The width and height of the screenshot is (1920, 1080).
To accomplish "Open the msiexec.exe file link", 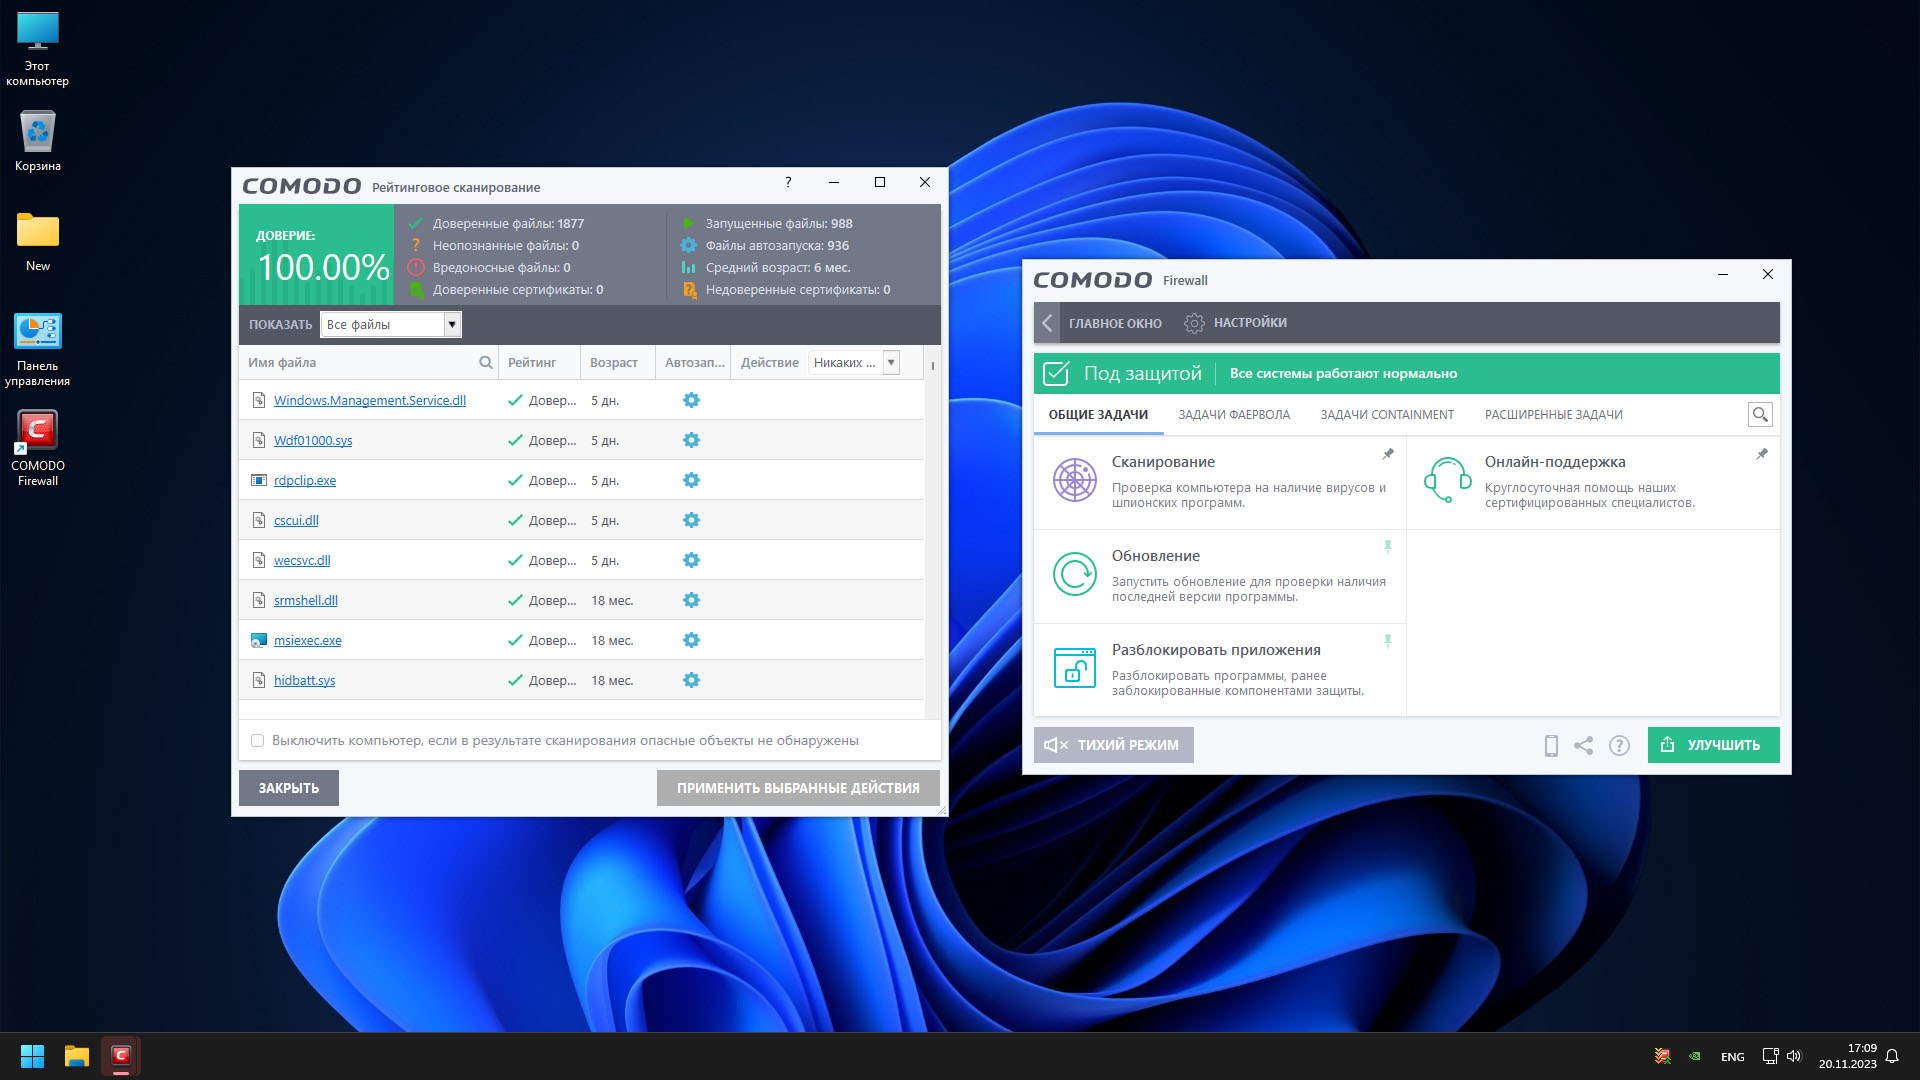I will click(x=307, y=640).
